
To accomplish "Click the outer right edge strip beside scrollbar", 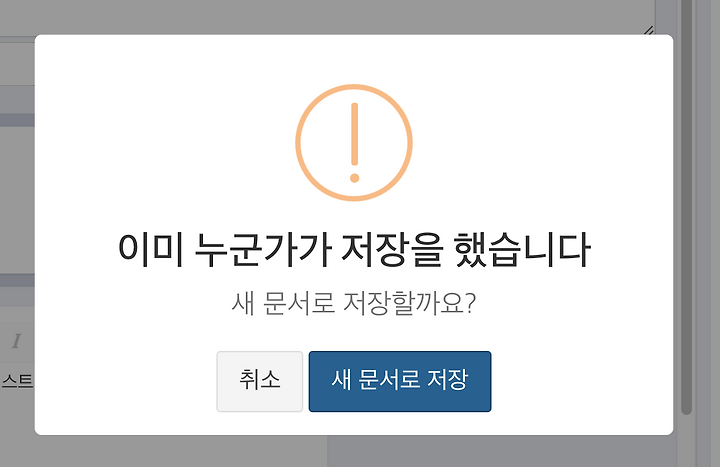I will (709, 233).
